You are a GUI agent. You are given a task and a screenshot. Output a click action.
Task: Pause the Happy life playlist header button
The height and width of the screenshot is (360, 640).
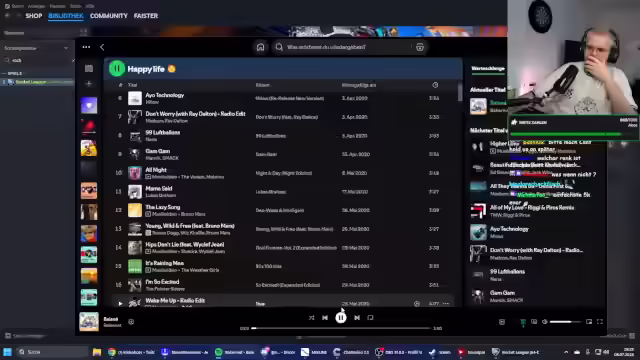(x=117, y=69)
